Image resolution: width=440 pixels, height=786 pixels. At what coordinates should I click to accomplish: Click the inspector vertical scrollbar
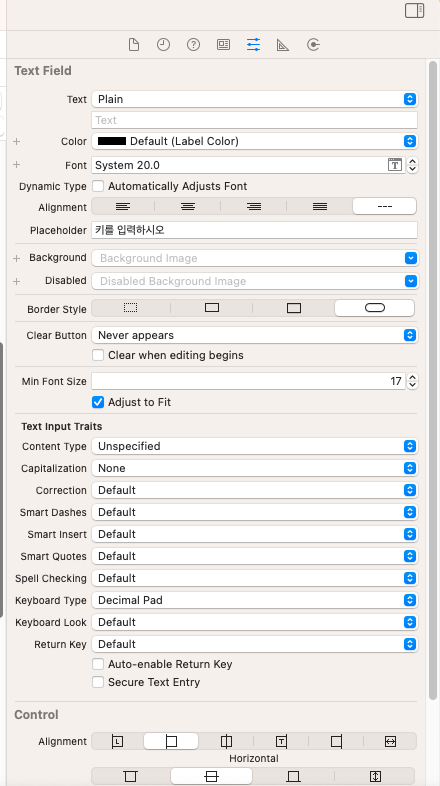(433, 380)
